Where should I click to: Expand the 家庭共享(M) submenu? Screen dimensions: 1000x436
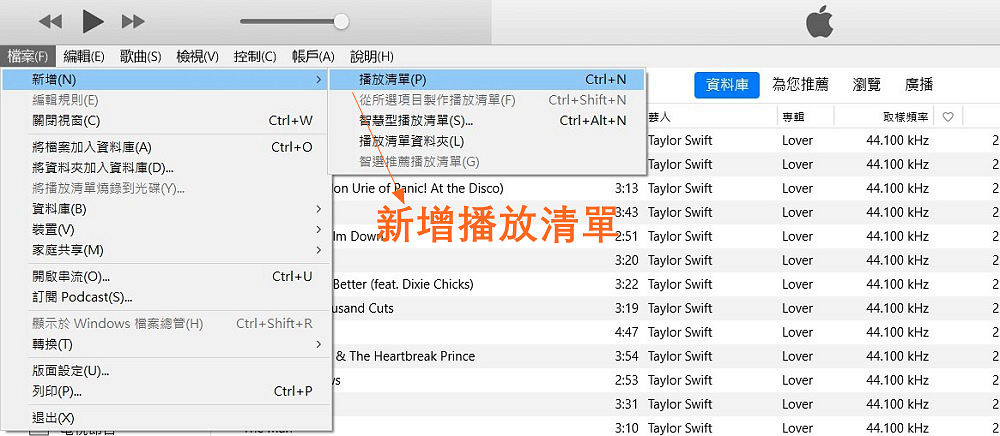(x=68, y=249)
